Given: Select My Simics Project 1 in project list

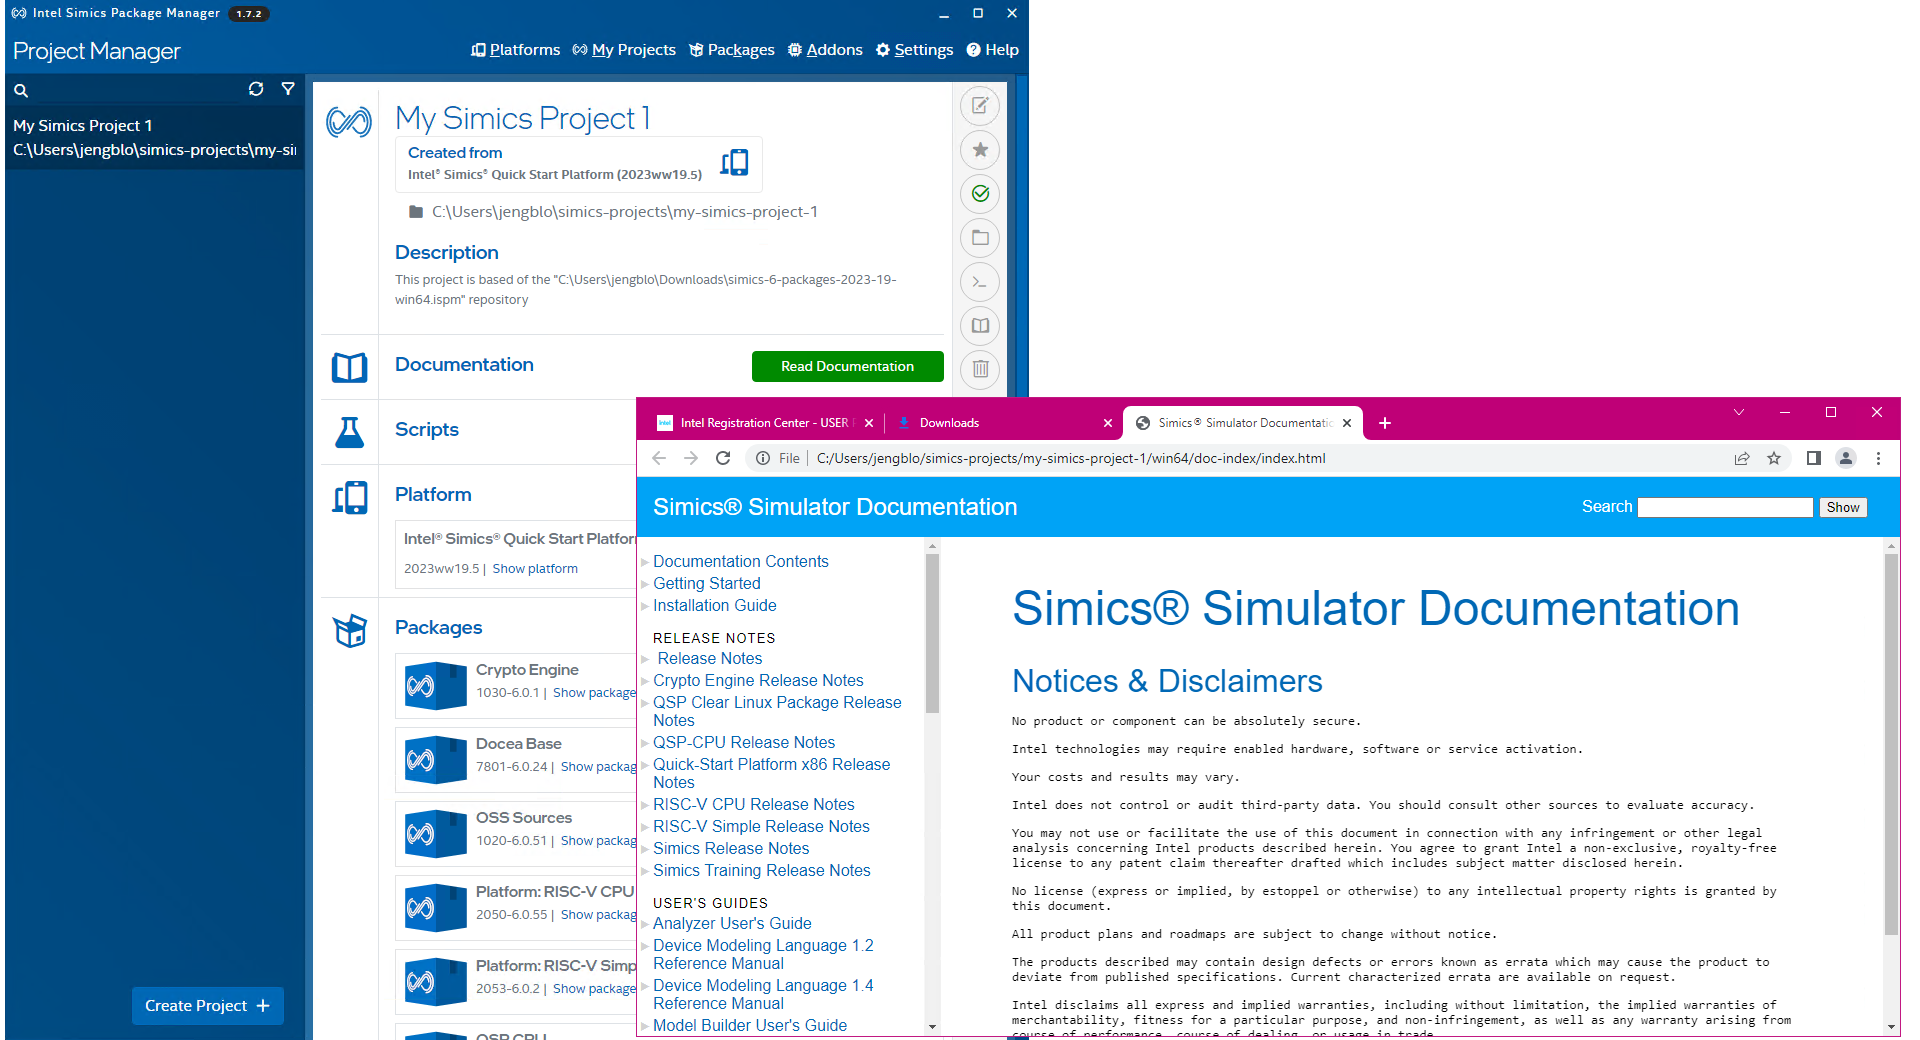Looking at the screenshot, I should coord(155,138).
